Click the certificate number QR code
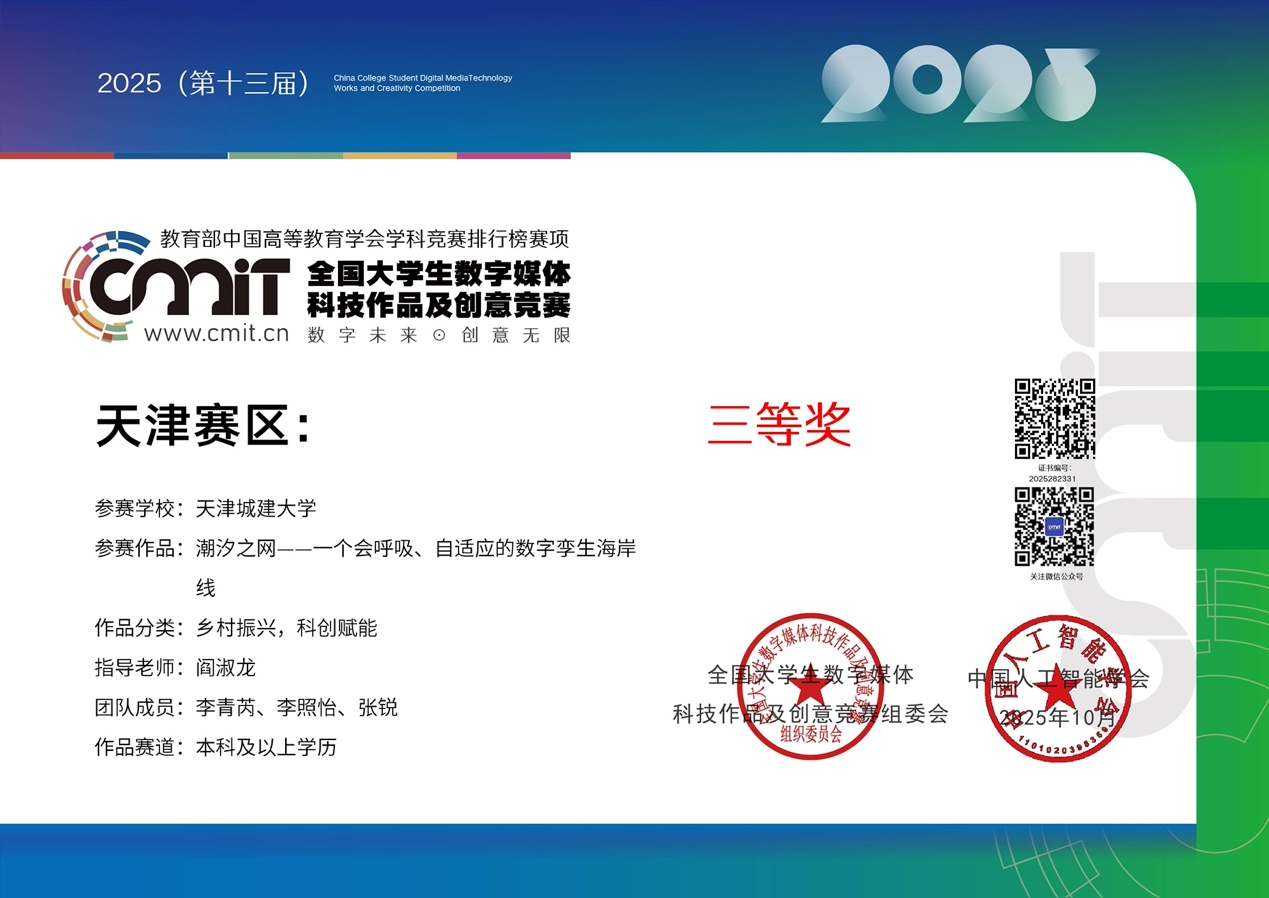Image resolution: width=1269 pixels, height=898 pixels. click(x=1054, y=418)
